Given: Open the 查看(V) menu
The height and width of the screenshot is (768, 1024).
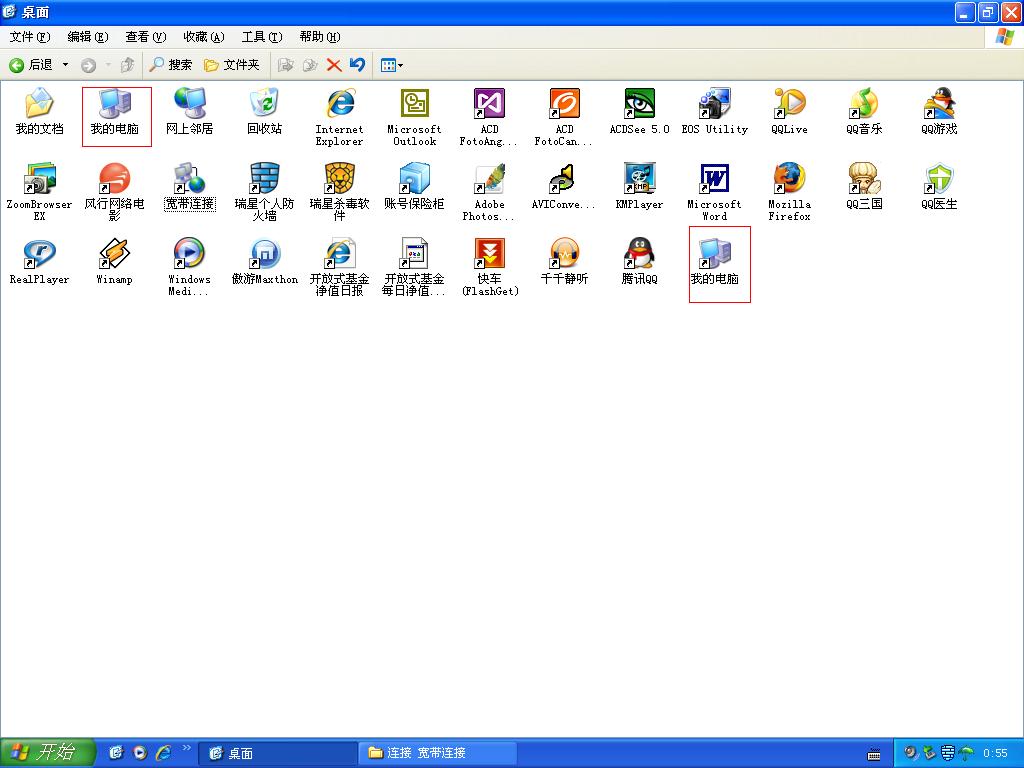Looking at the screenshot, I should (x=145, y=37).
